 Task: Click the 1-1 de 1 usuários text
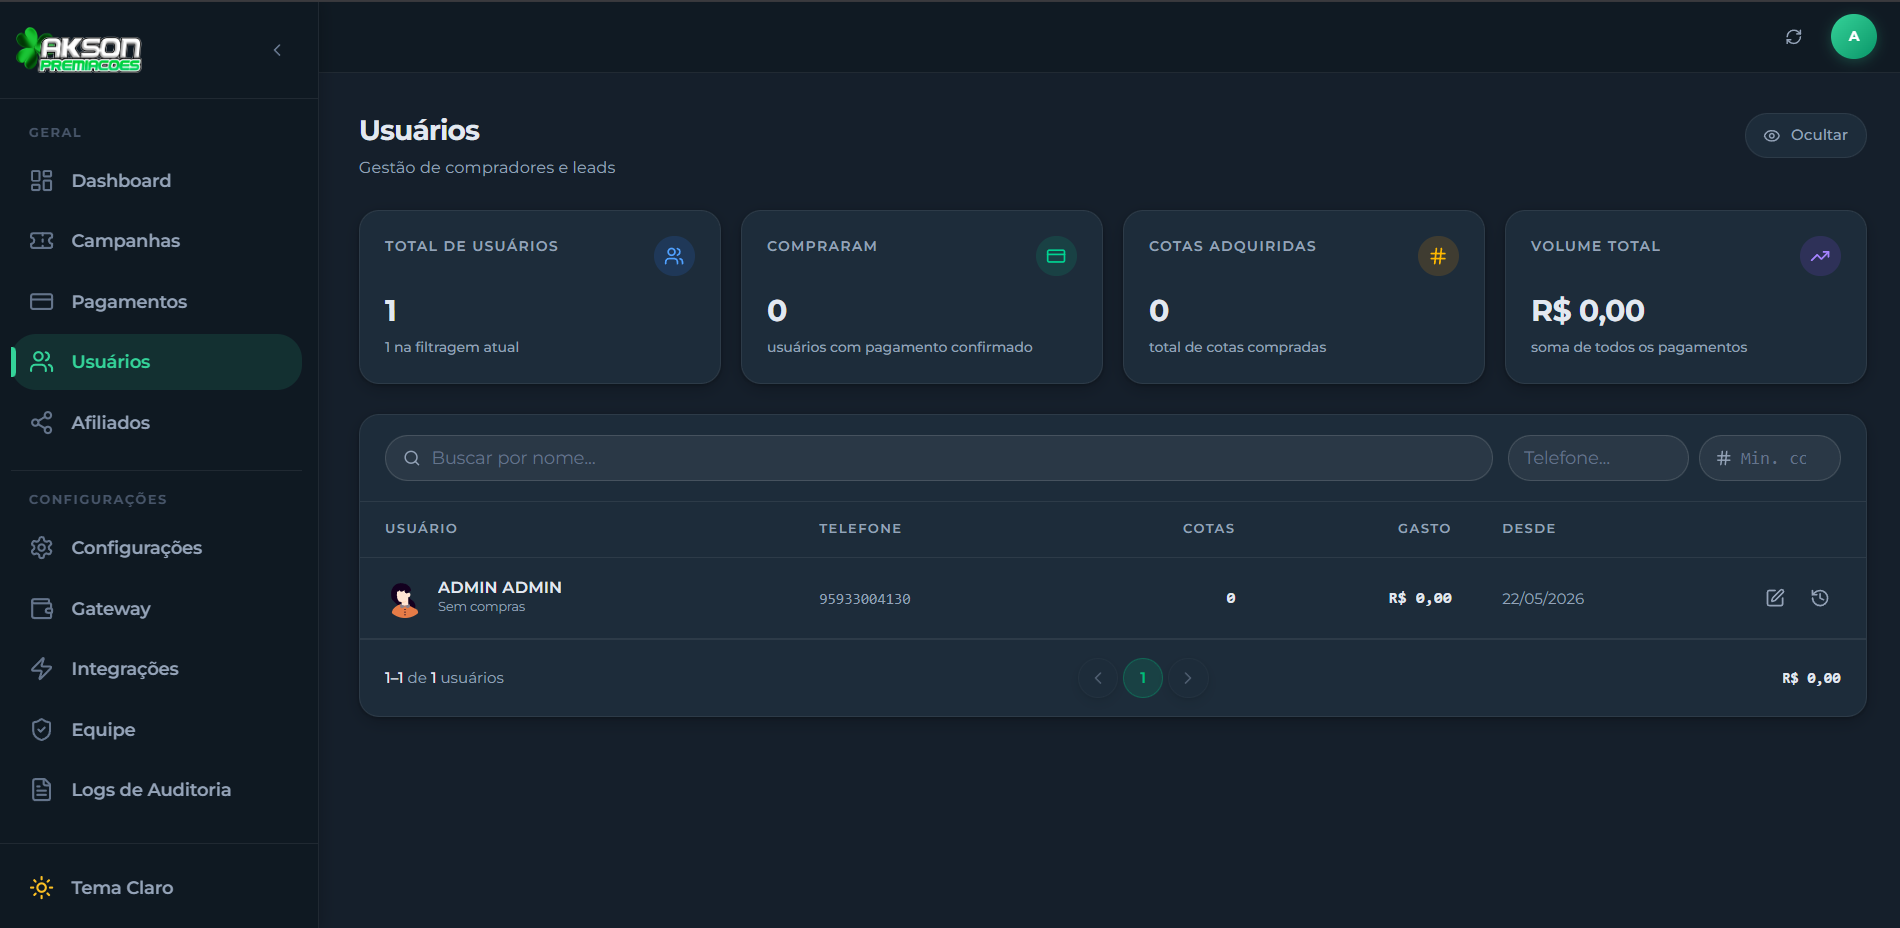[x=444, y=678]
